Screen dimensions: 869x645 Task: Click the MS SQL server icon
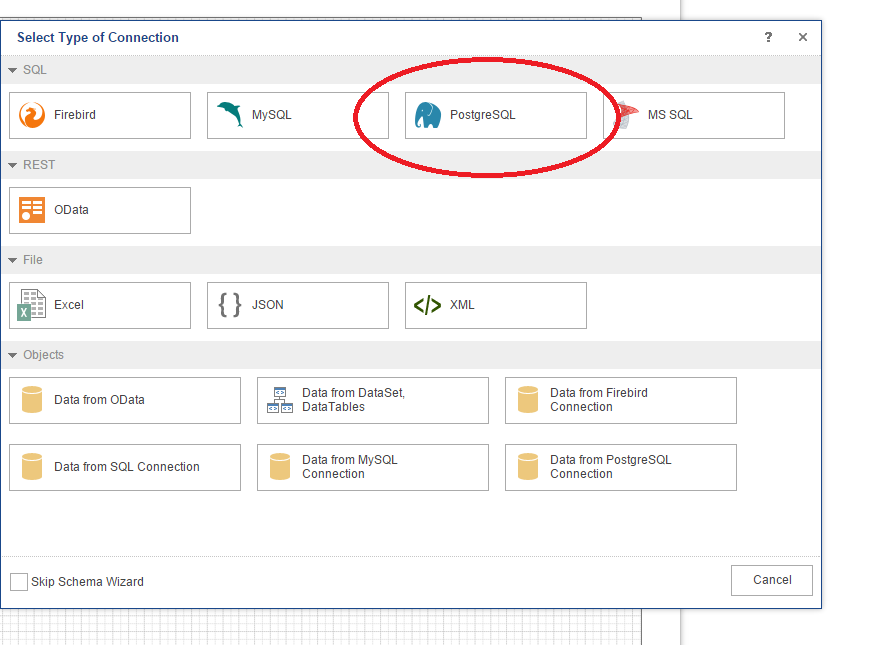626,115
